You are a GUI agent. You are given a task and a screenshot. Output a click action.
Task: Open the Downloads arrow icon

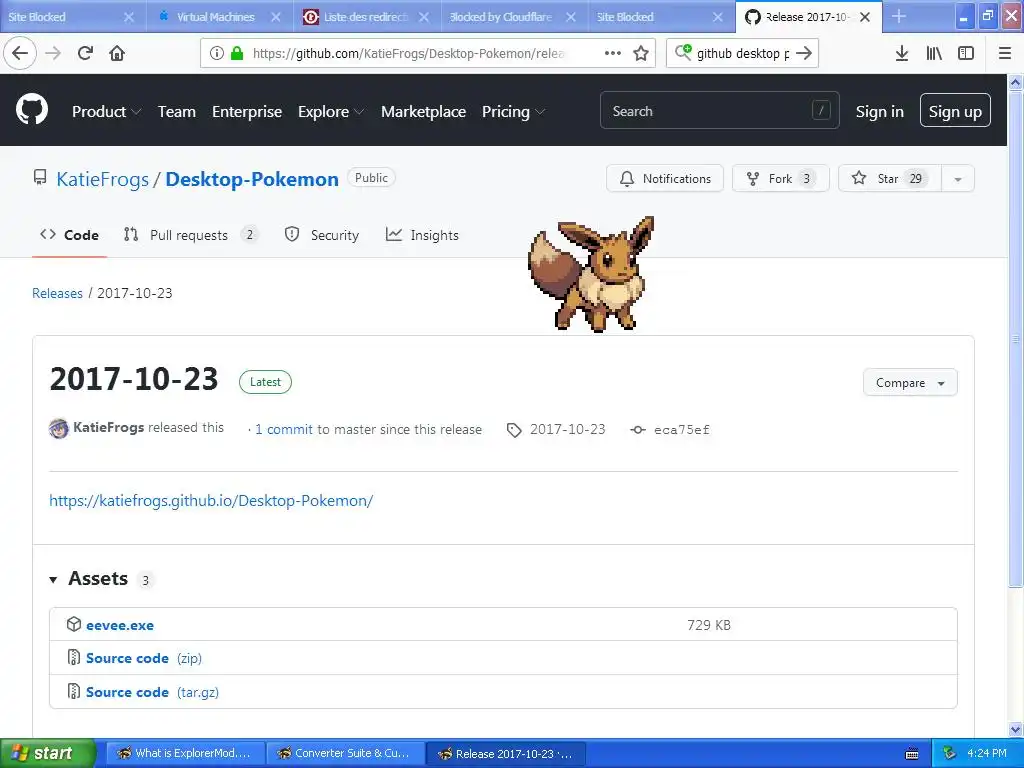click(x=901, y=54)
